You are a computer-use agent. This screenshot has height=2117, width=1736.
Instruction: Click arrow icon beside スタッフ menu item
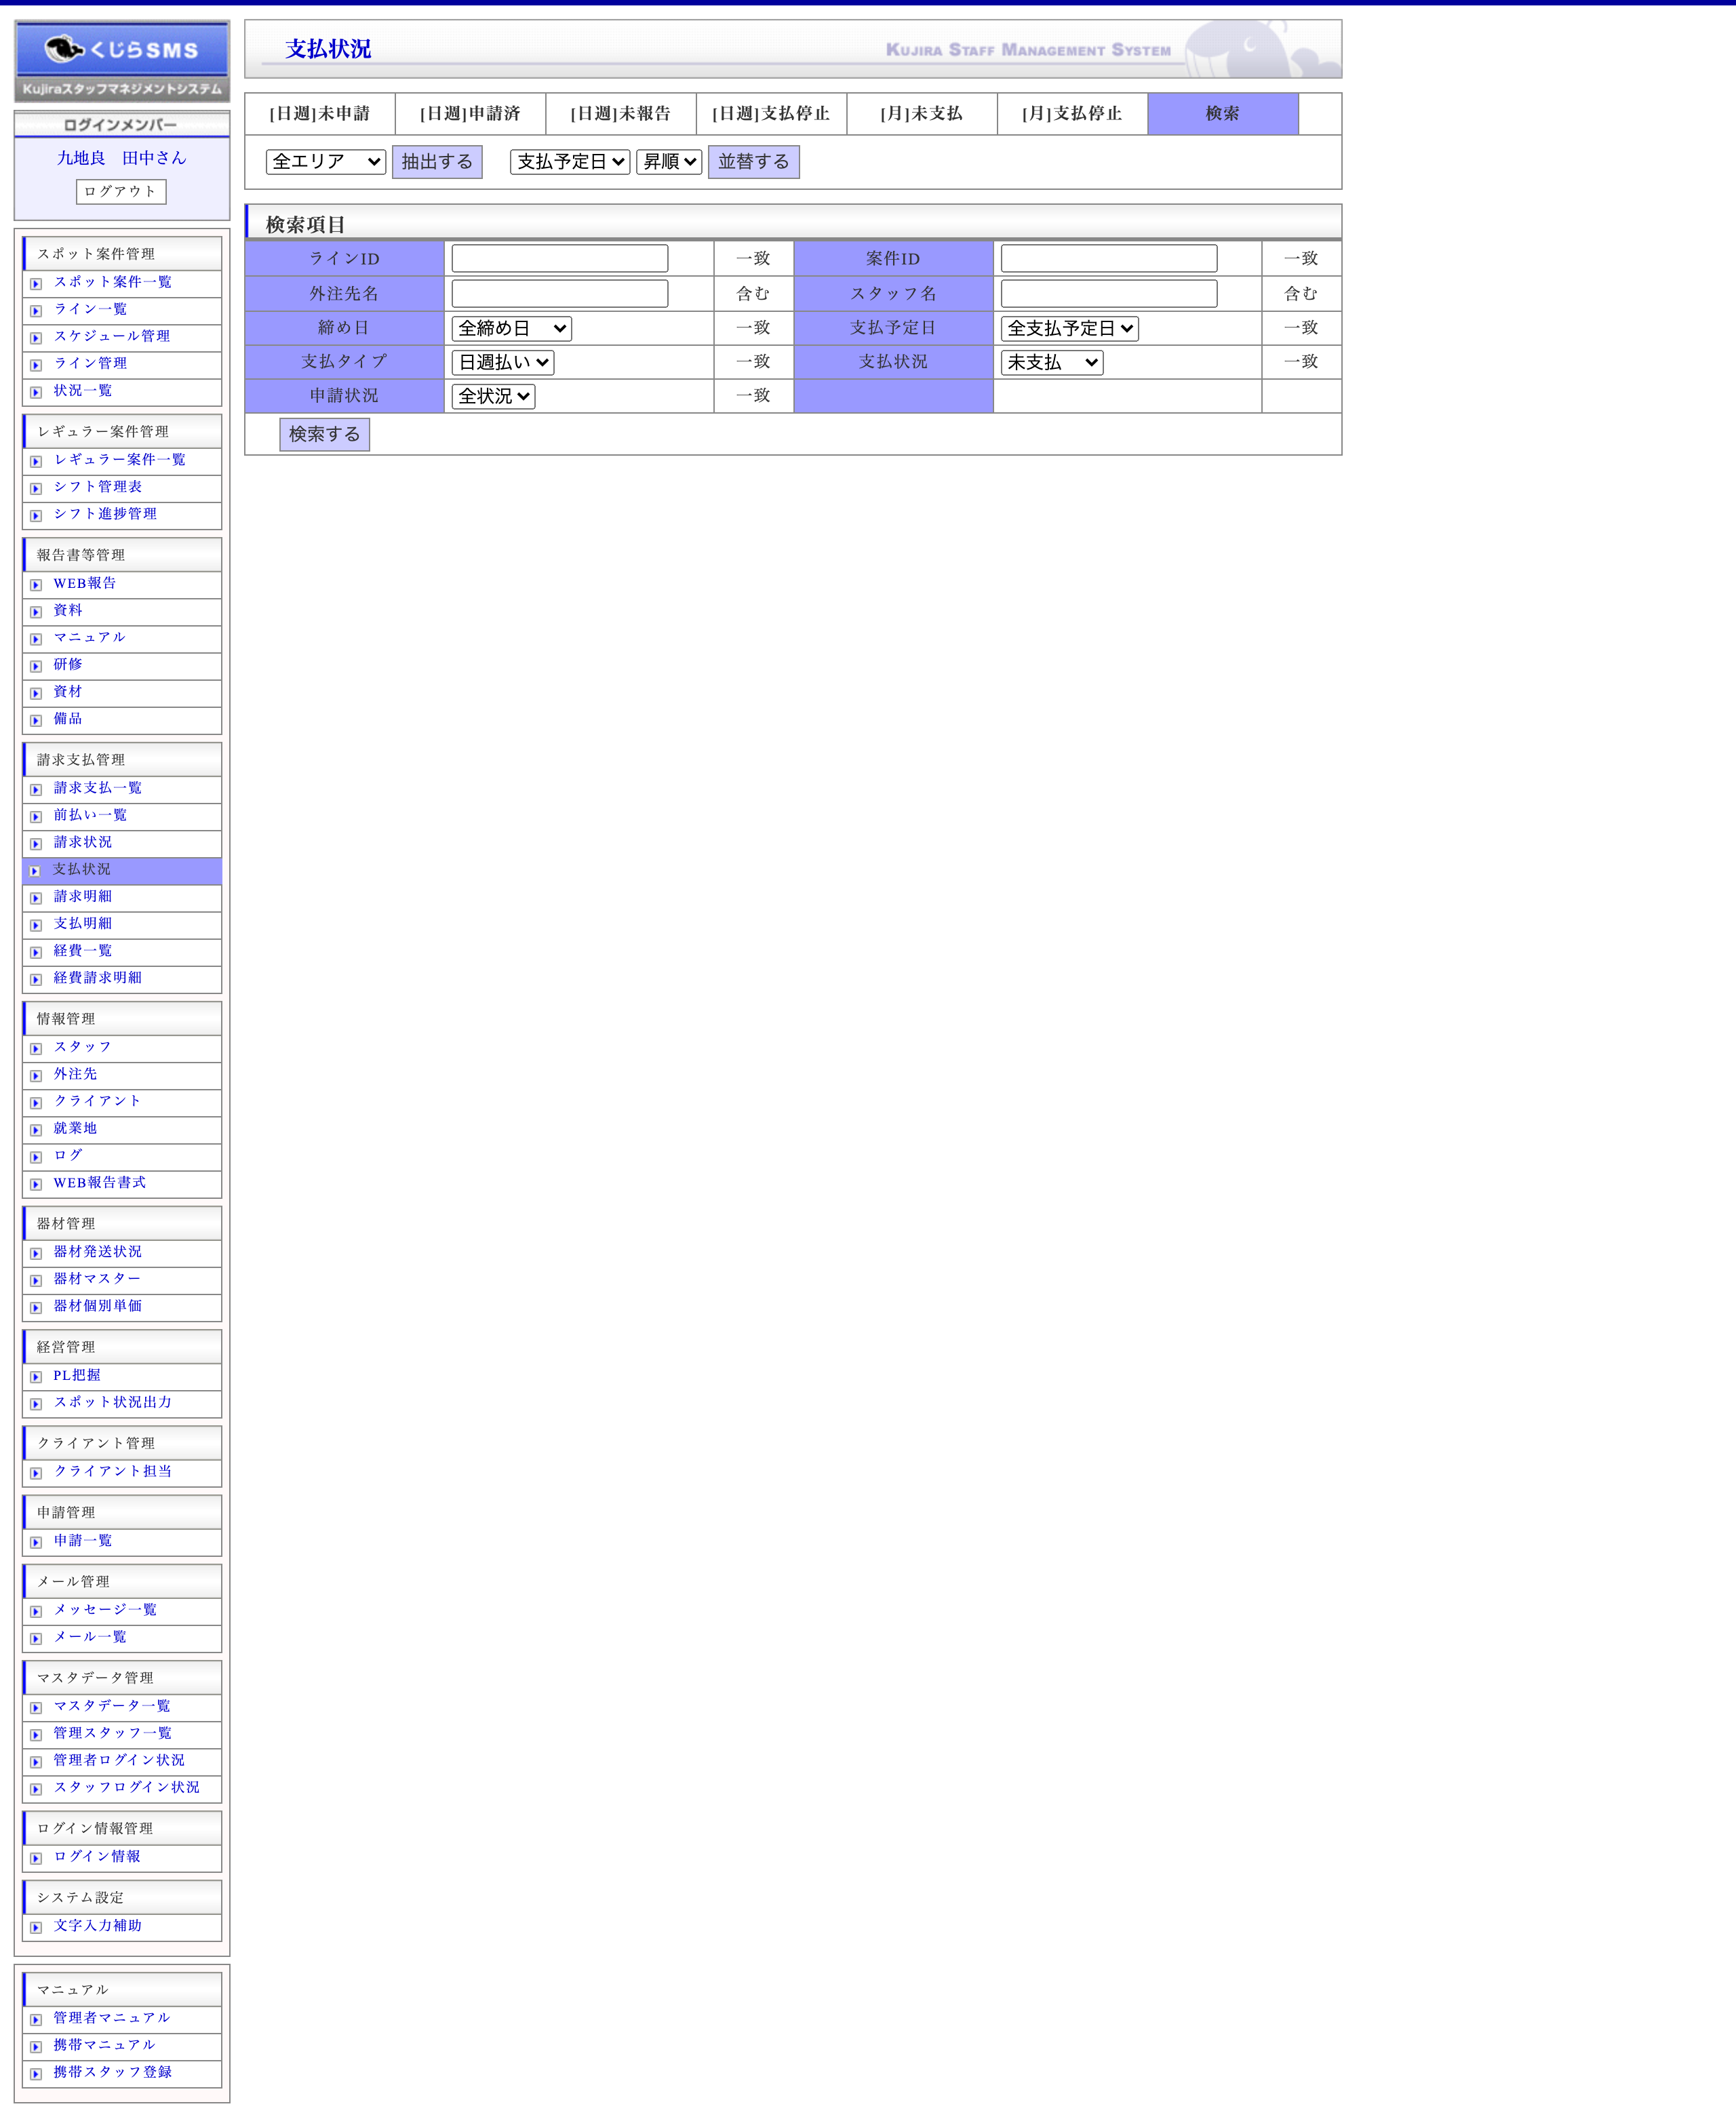click(x=36, y=1049)
